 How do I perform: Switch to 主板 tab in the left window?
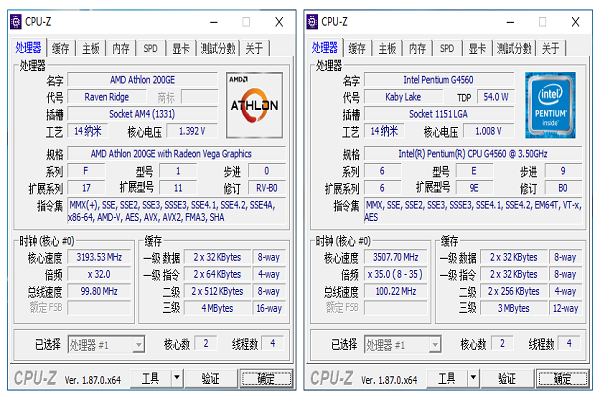click(x=91, y=48)
